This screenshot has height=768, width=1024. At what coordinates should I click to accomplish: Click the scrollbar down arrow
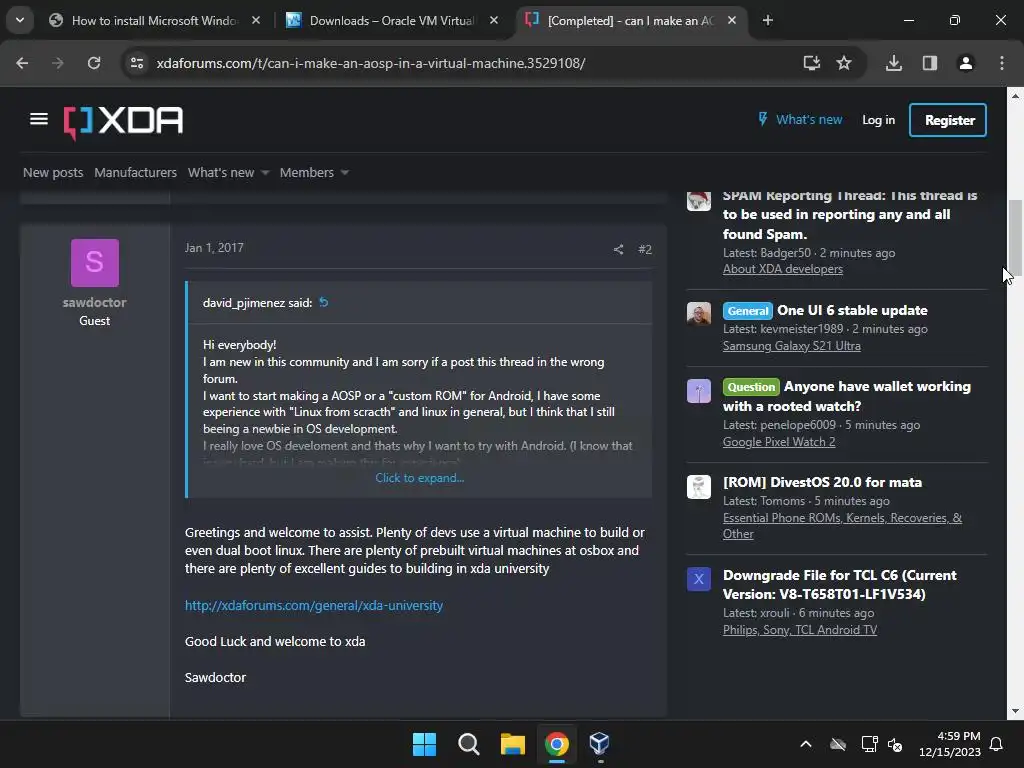click(1015, 711)
